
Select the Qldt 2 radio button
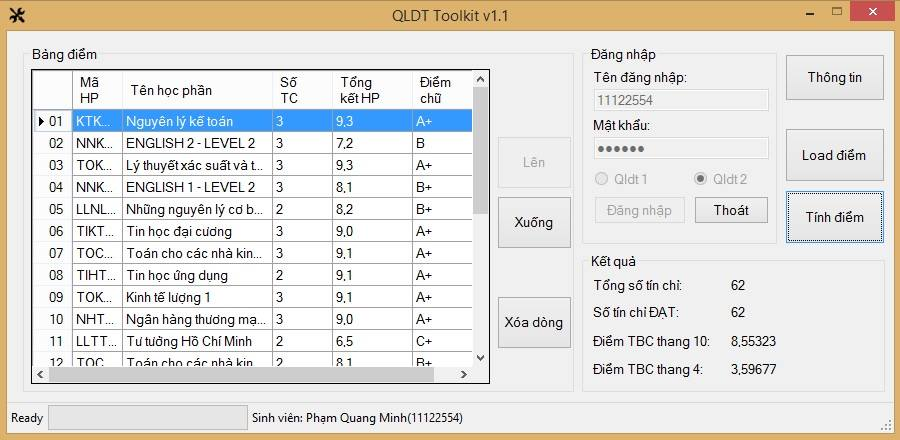click(702, 179)
